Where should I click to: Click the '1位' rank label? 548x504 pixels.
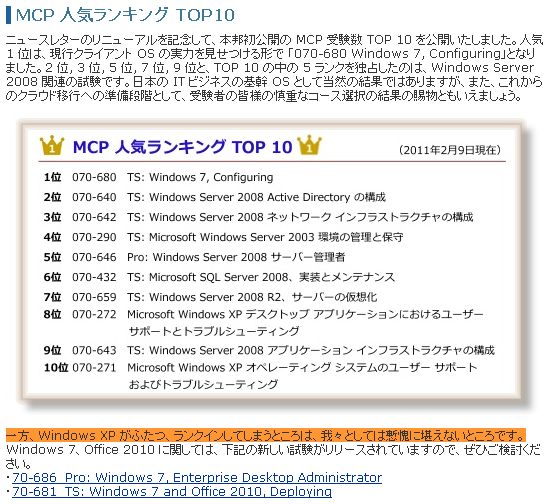(52, 177)
